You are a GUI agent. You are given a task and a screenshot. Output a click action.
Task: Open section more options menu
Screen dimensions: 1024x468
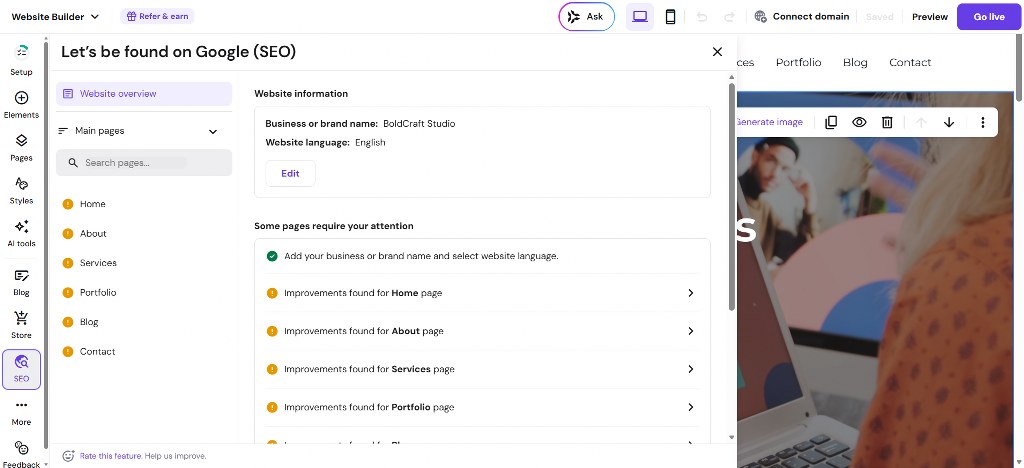[x=982, y=122]
